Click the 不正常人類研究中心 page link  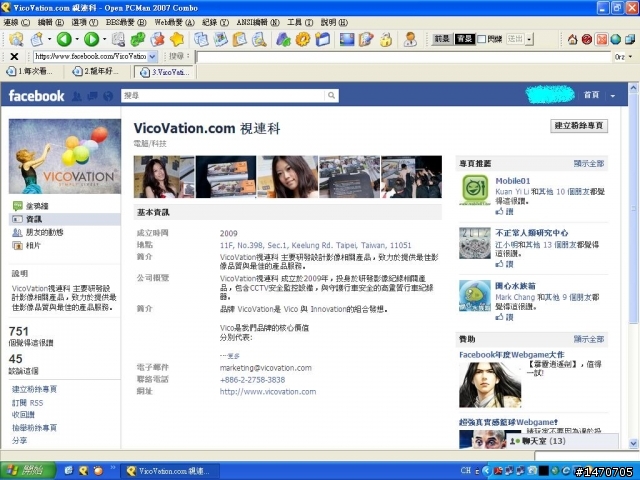click(x=531, y=233)
